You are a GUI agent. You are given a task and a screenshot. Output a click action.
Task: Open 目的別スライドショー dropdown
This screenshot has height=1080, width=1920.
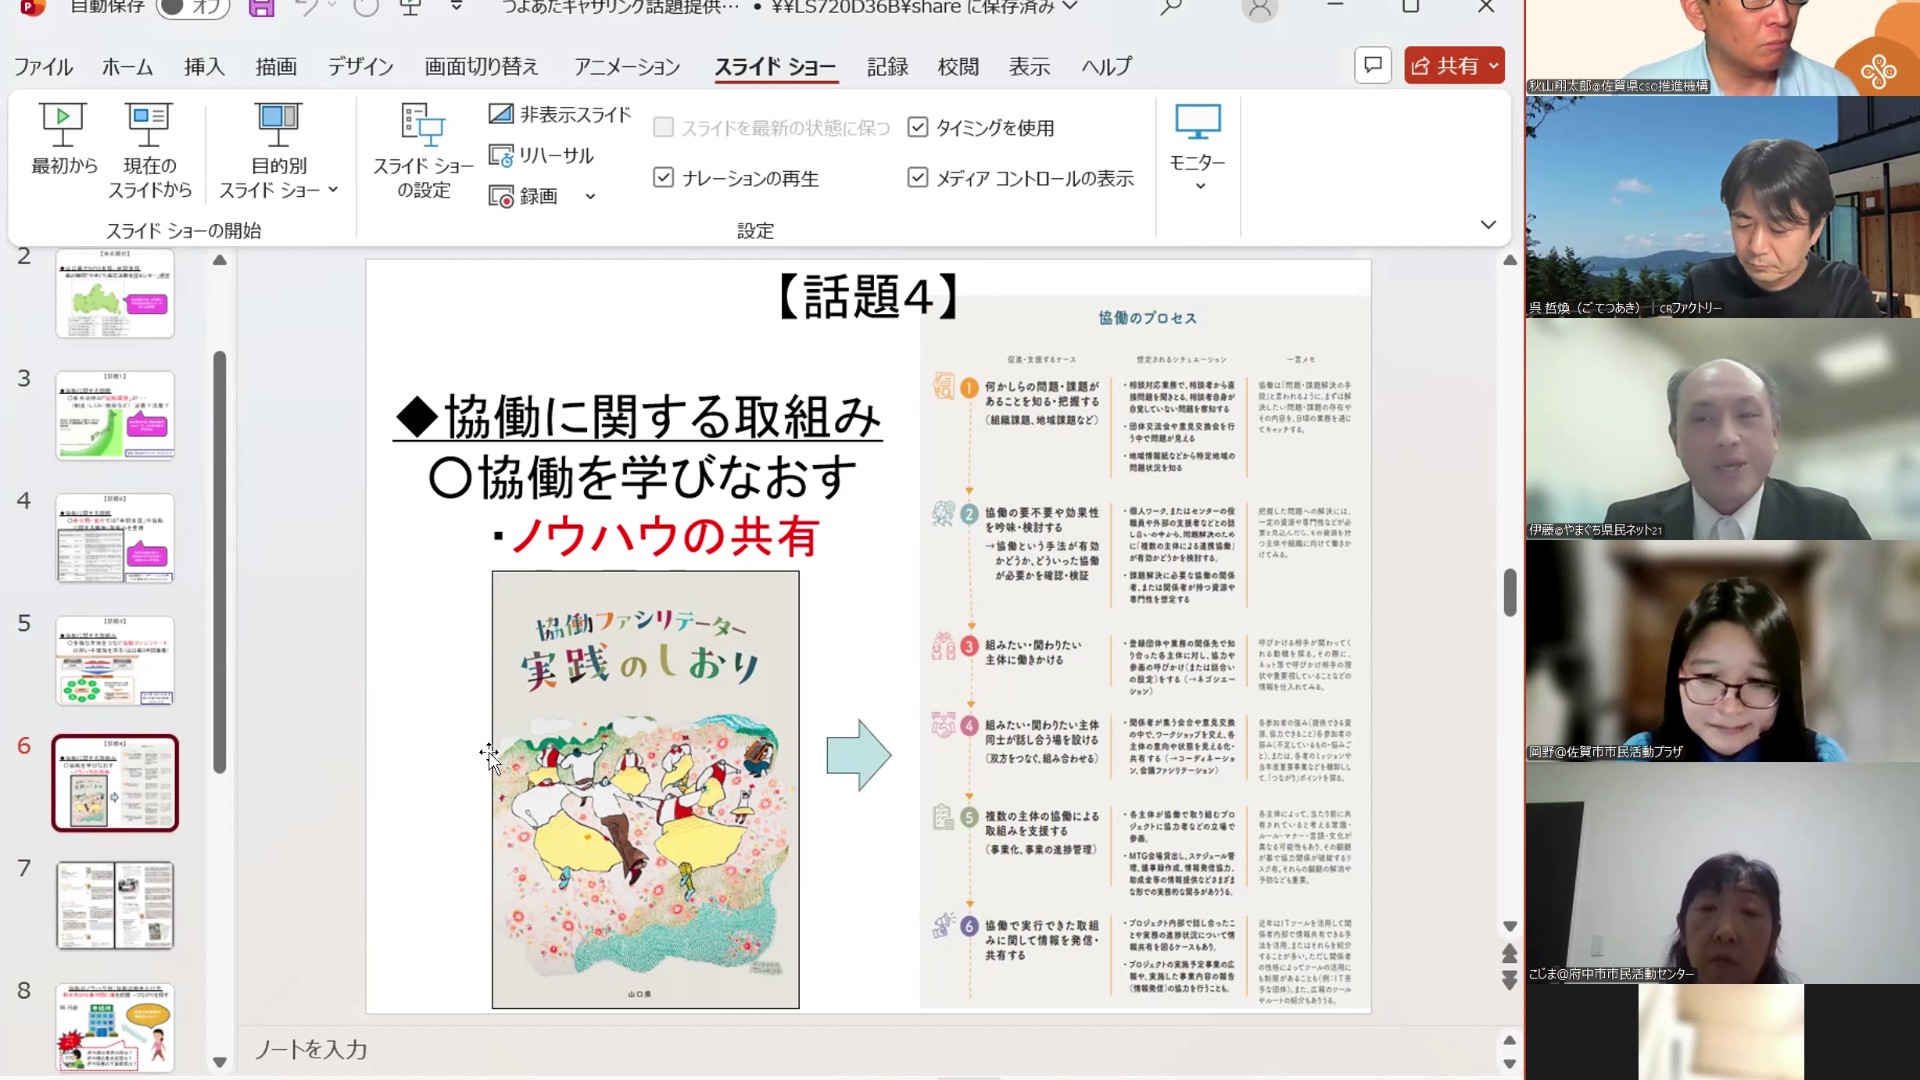click(279, 150)
